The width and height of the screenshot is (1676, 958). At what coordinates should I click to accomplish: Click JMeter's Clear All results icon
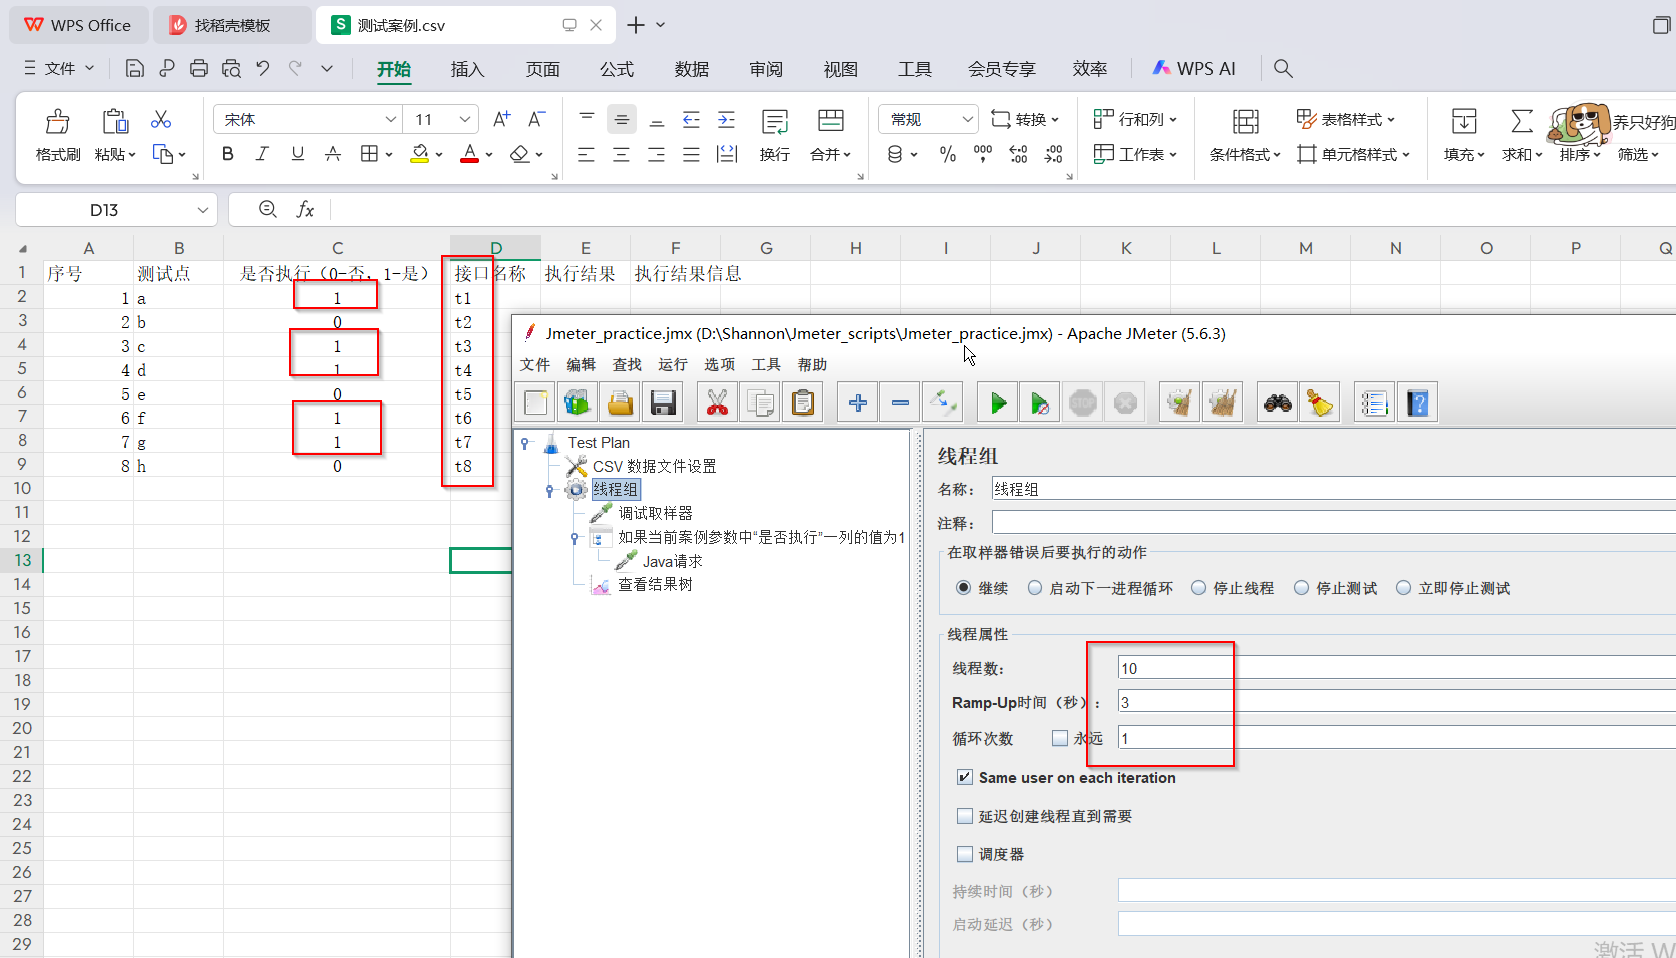[x=1222, y=403]
